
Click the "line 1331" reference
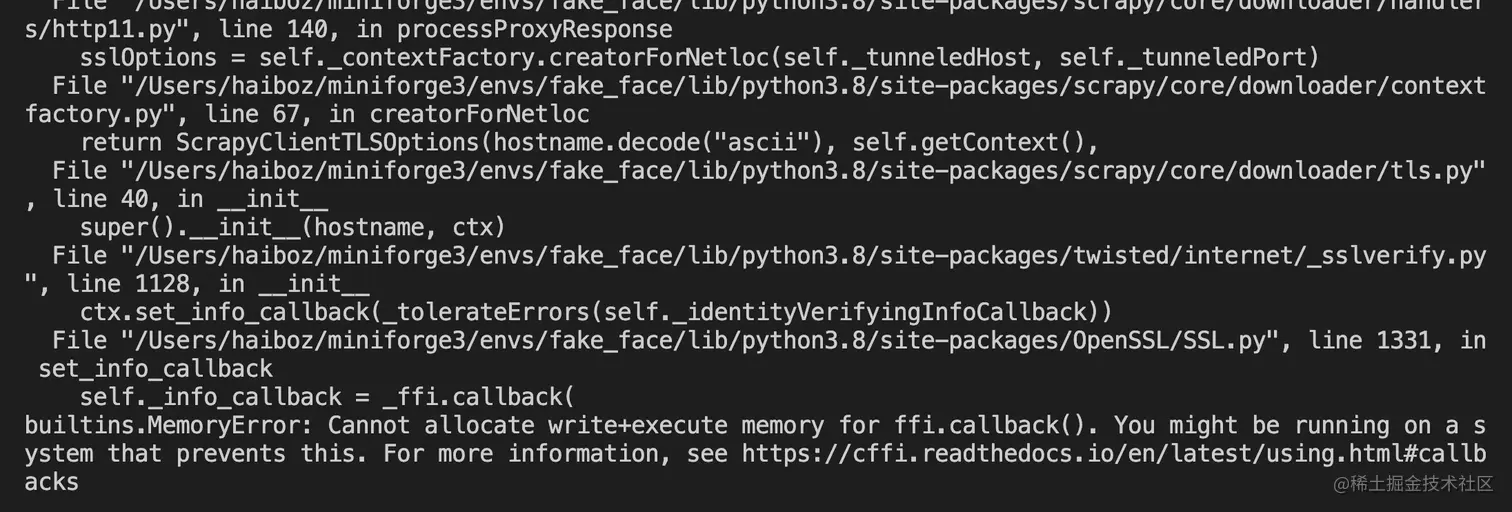point(1370,341)
